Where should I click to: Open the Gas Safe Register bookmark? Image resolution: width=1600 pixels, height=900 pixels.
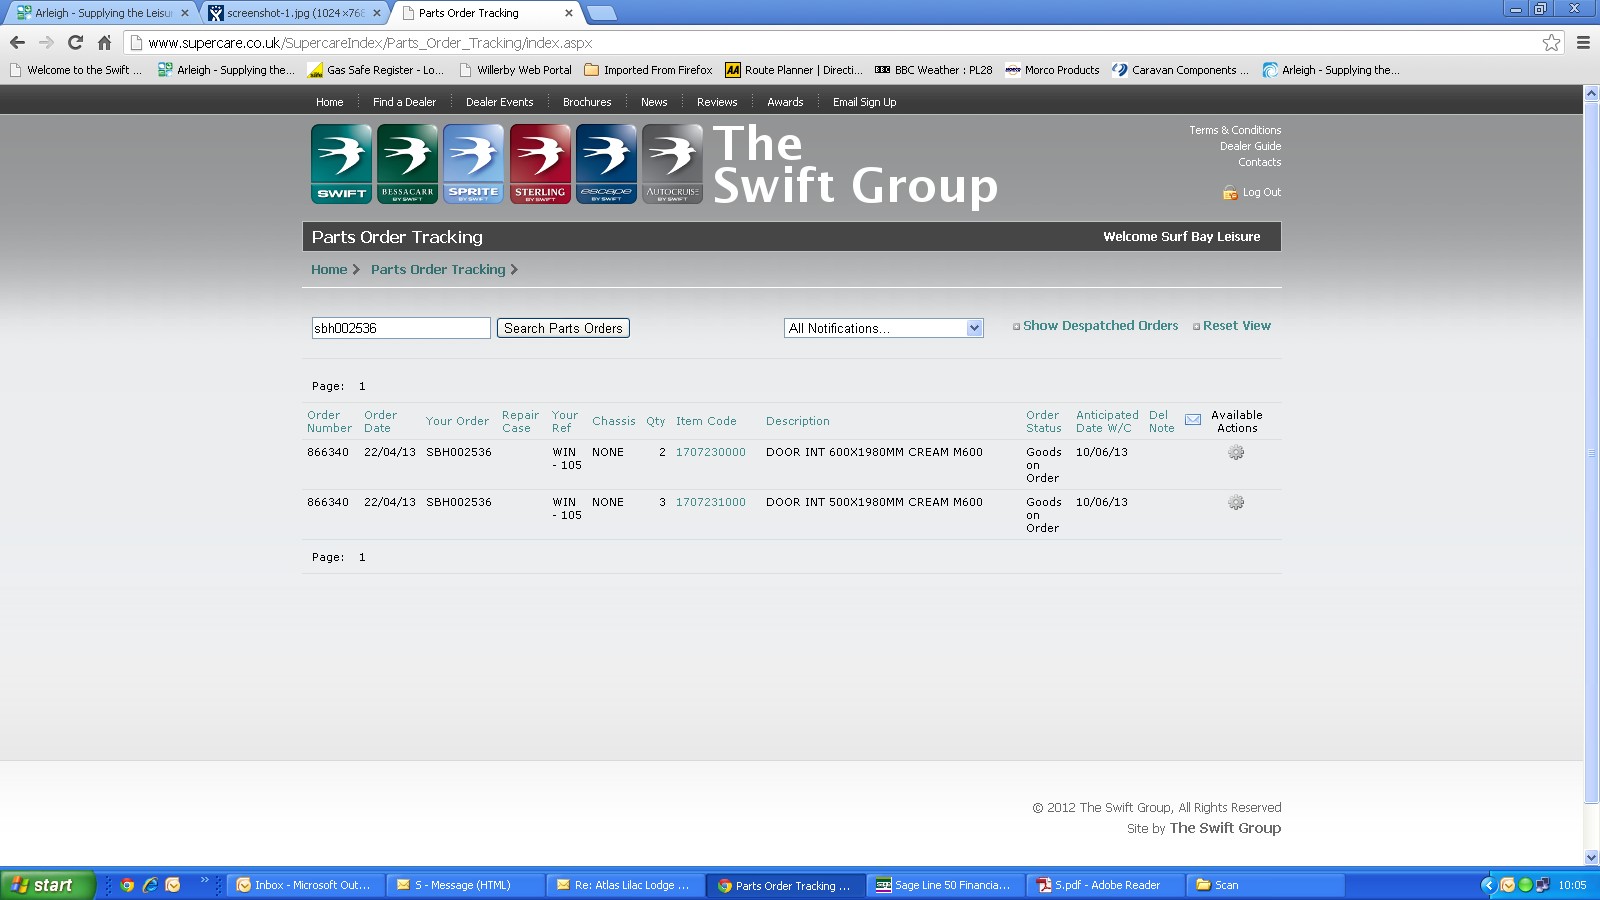[375, 70]
